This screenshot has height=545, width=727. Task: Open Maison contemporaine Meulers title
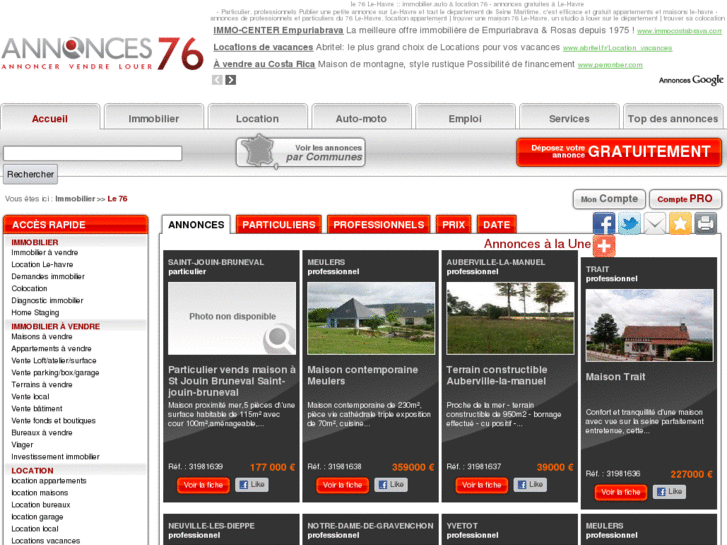click(x=363, y=375)
